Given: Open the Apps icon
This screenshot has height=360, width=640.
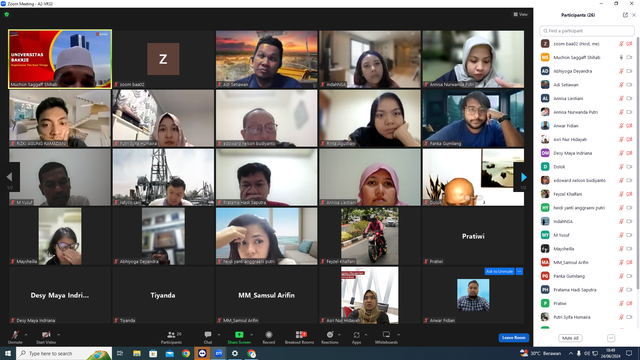Looking at the screenshot, I should tap(356, 335).
